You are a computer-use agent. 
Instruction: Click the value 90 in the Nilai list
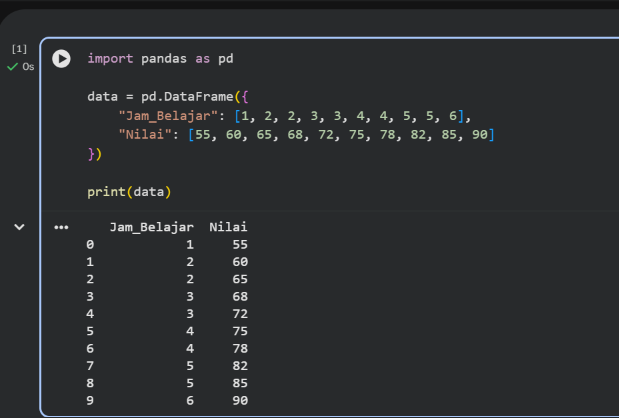[x=480, y=135]
